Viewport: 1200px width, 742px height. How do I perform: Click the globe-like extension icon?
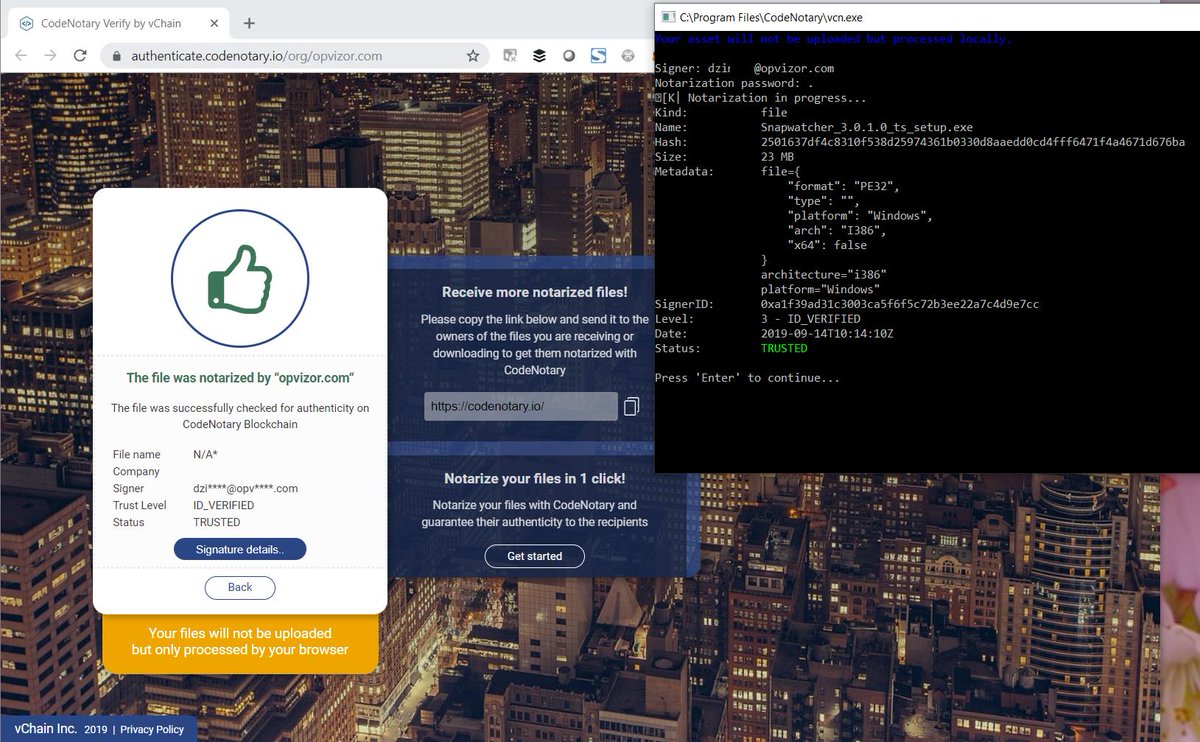628,56
